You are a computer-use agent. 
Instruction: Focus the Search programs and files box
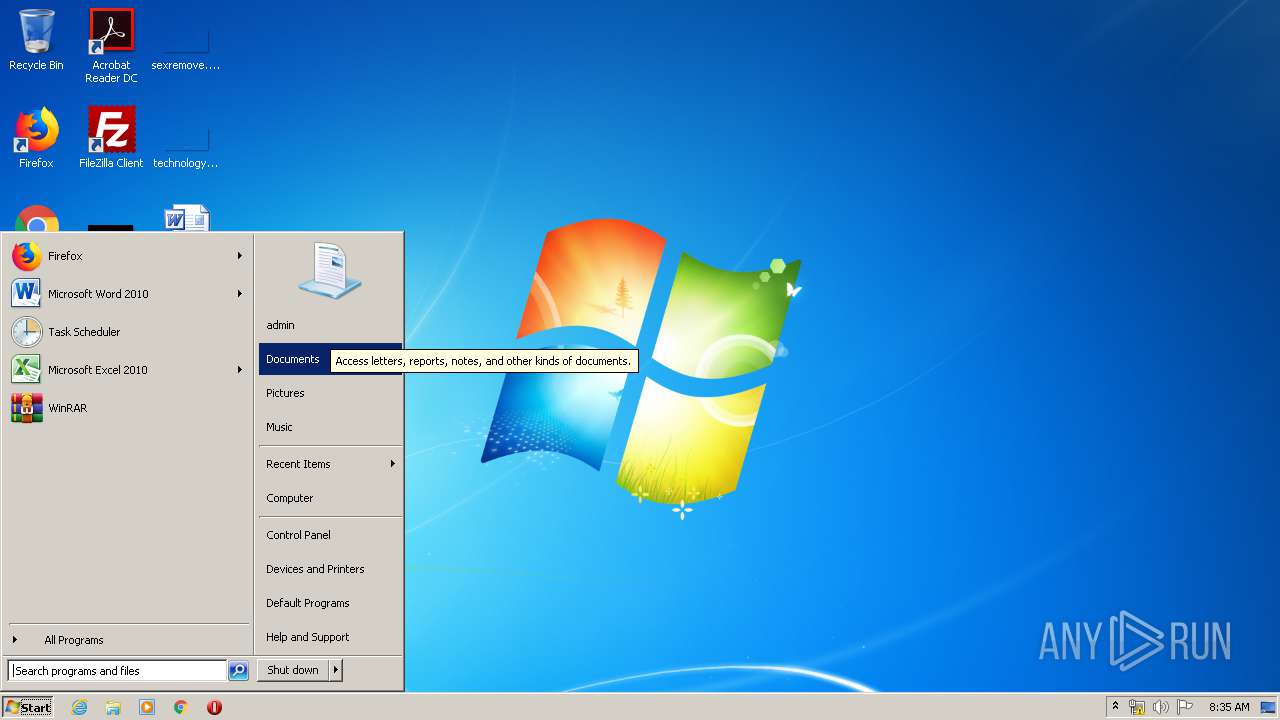point(117,671)
